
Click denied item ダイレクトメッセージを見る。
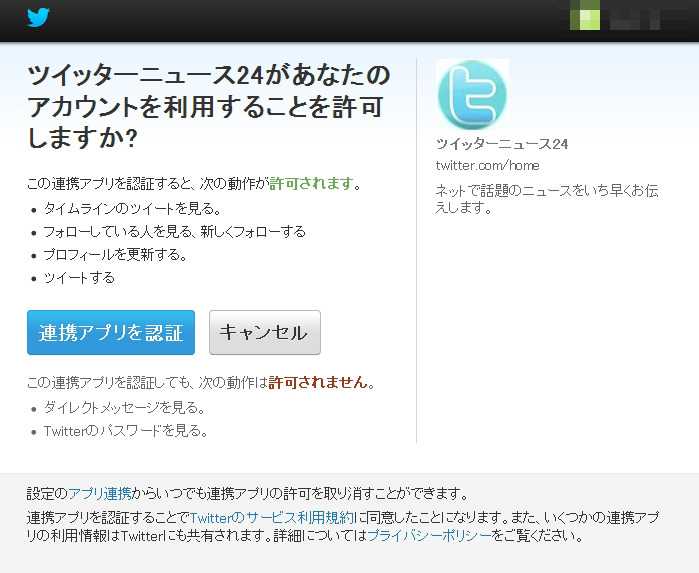tap(124, 408)
